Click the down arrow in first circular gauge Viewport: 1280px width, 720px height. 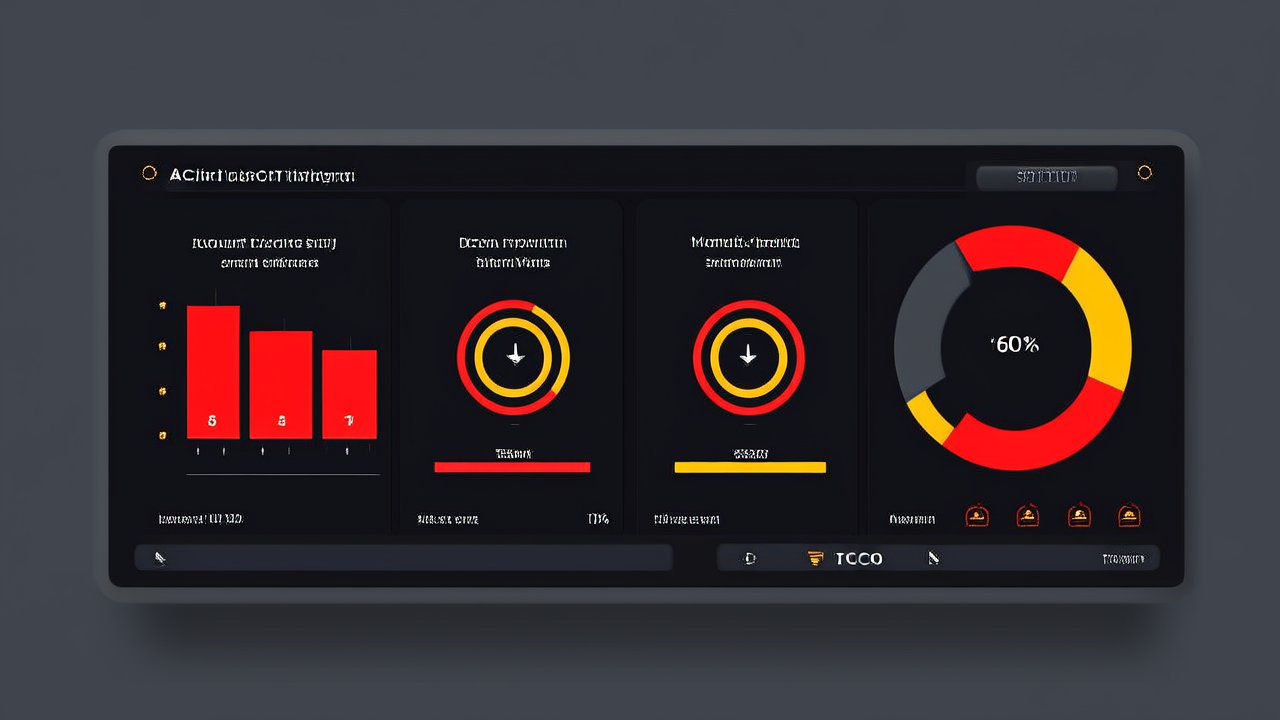pos(515,355)
